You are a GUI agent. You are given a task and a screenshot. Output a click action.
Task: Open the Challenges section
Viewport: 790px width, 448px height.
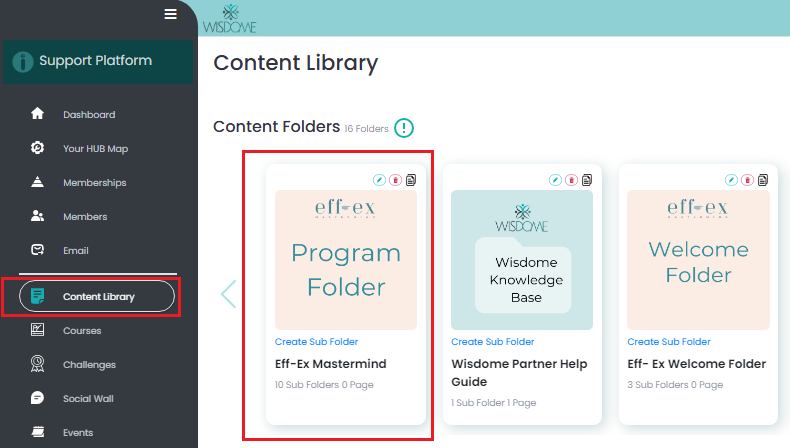pos(89,365)
